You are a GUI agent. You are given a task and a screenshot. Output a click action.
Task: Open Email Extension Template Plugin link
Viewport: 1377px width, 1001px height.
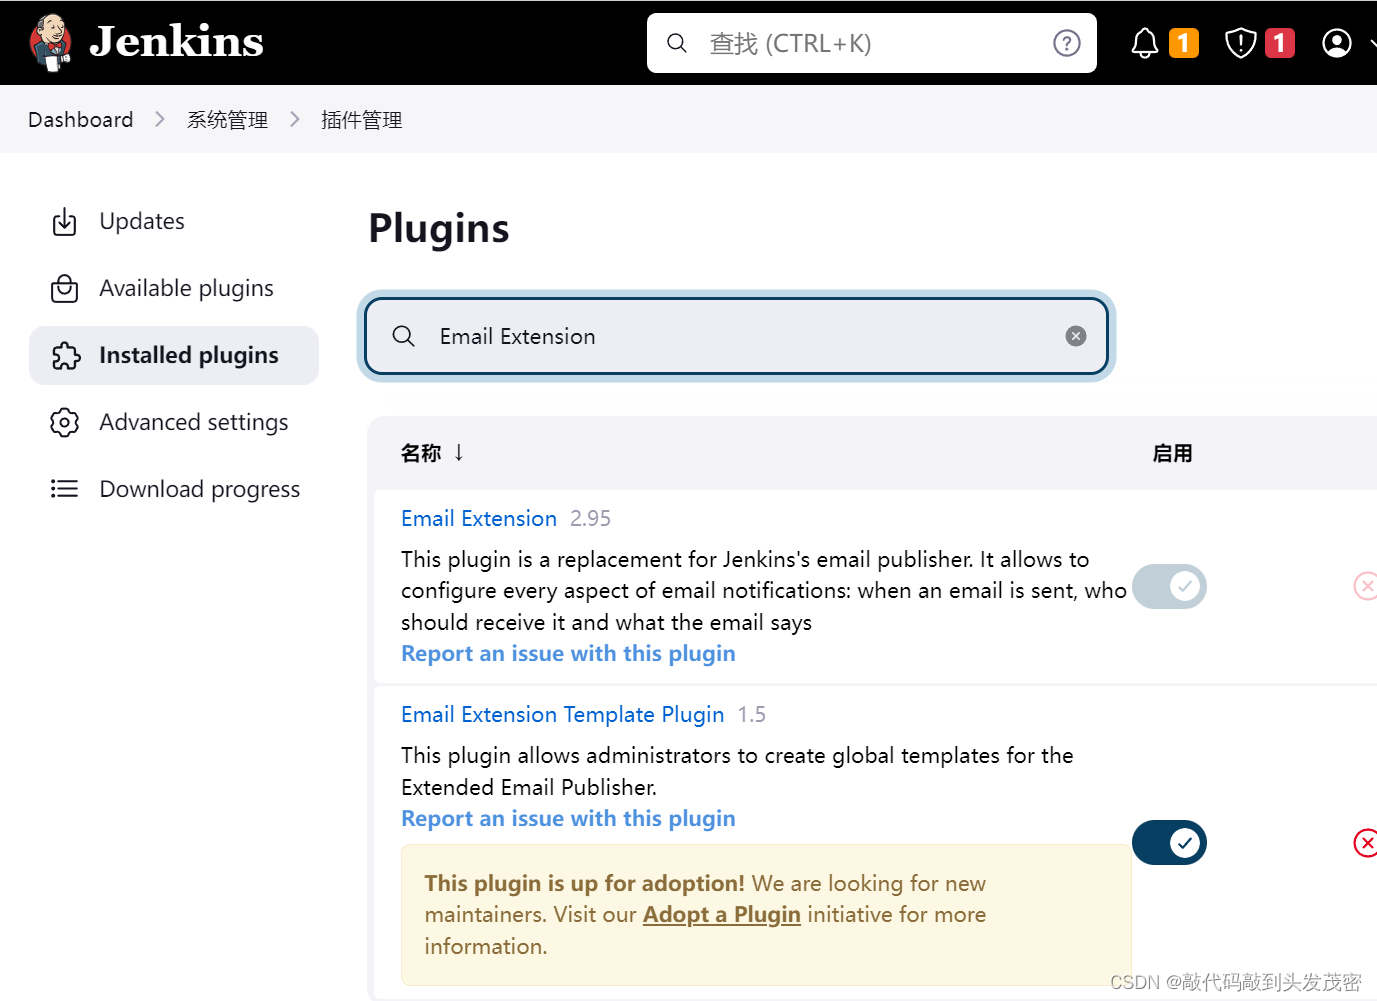click(x=563, y=714)
